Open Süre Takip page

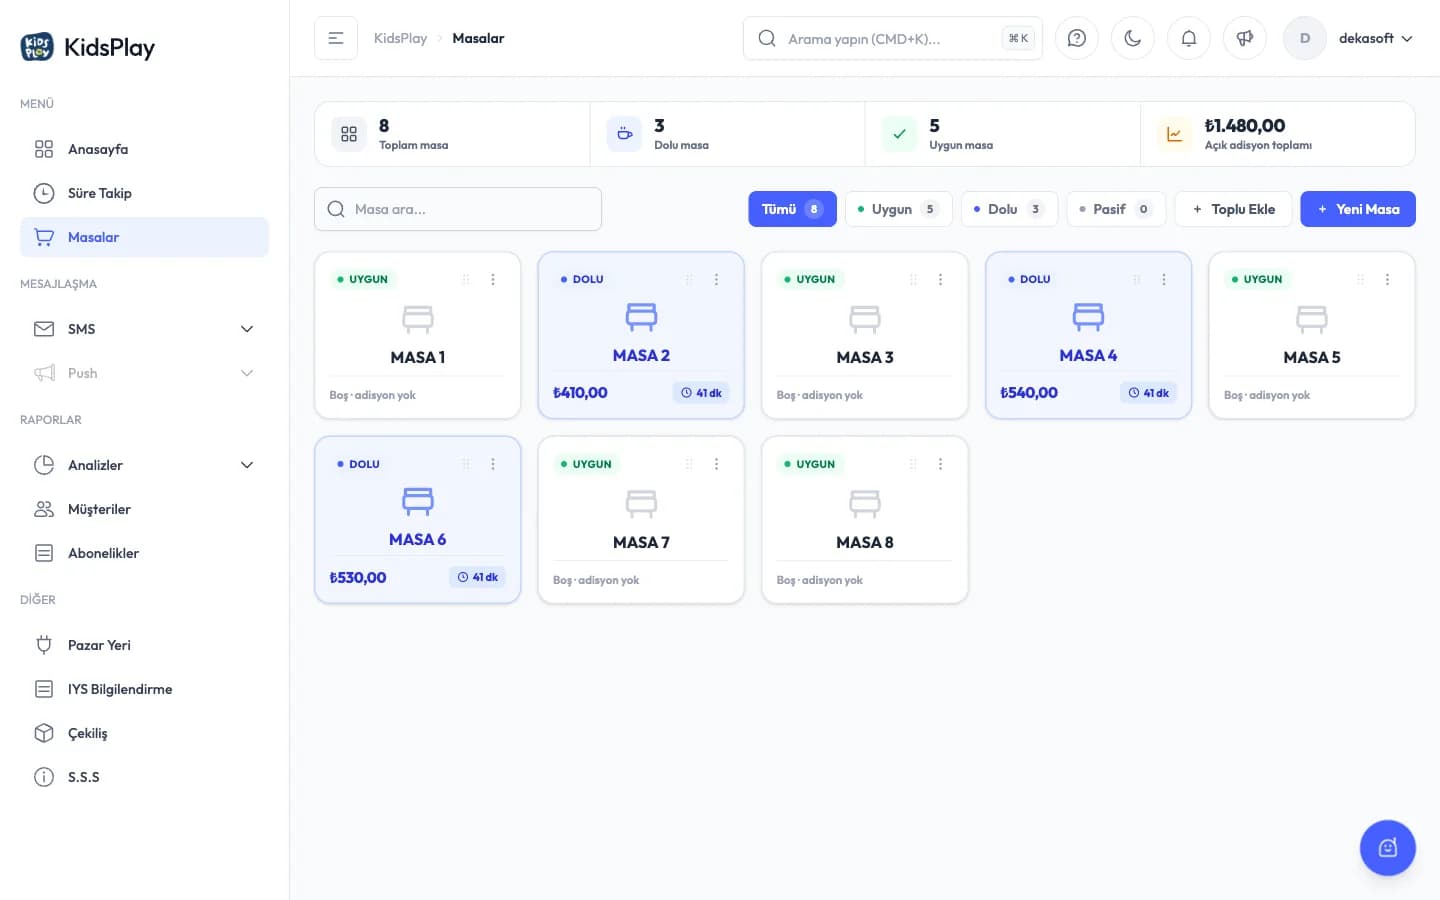144,193
